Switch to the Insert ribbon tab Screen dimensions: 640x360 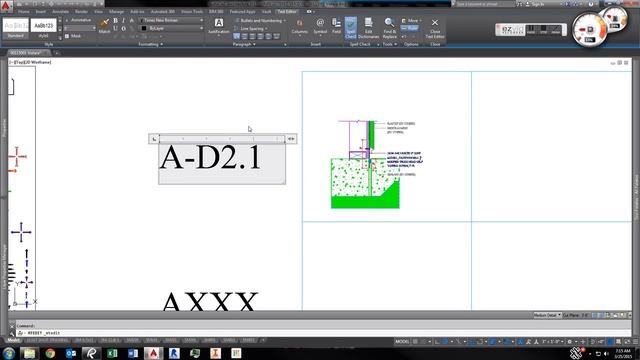click(41, 12)
